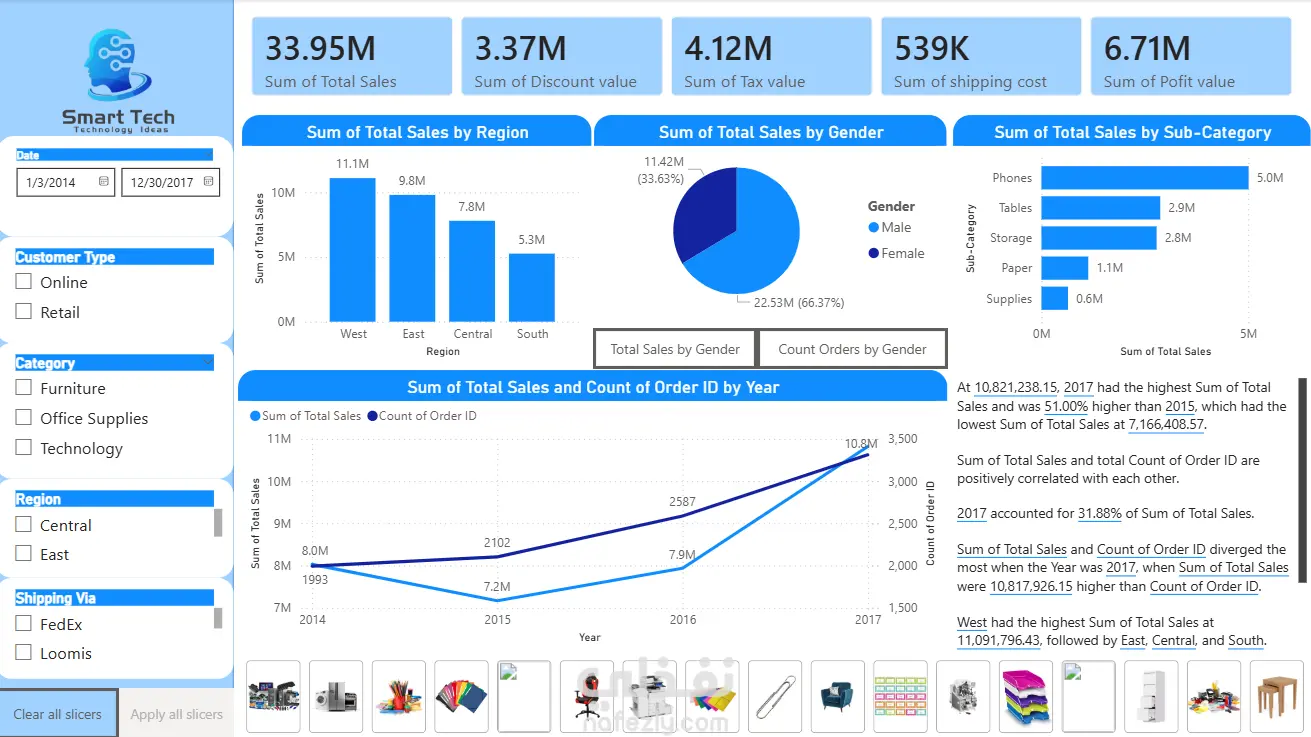Click the Tables sub-category bar

point(1100,208)
